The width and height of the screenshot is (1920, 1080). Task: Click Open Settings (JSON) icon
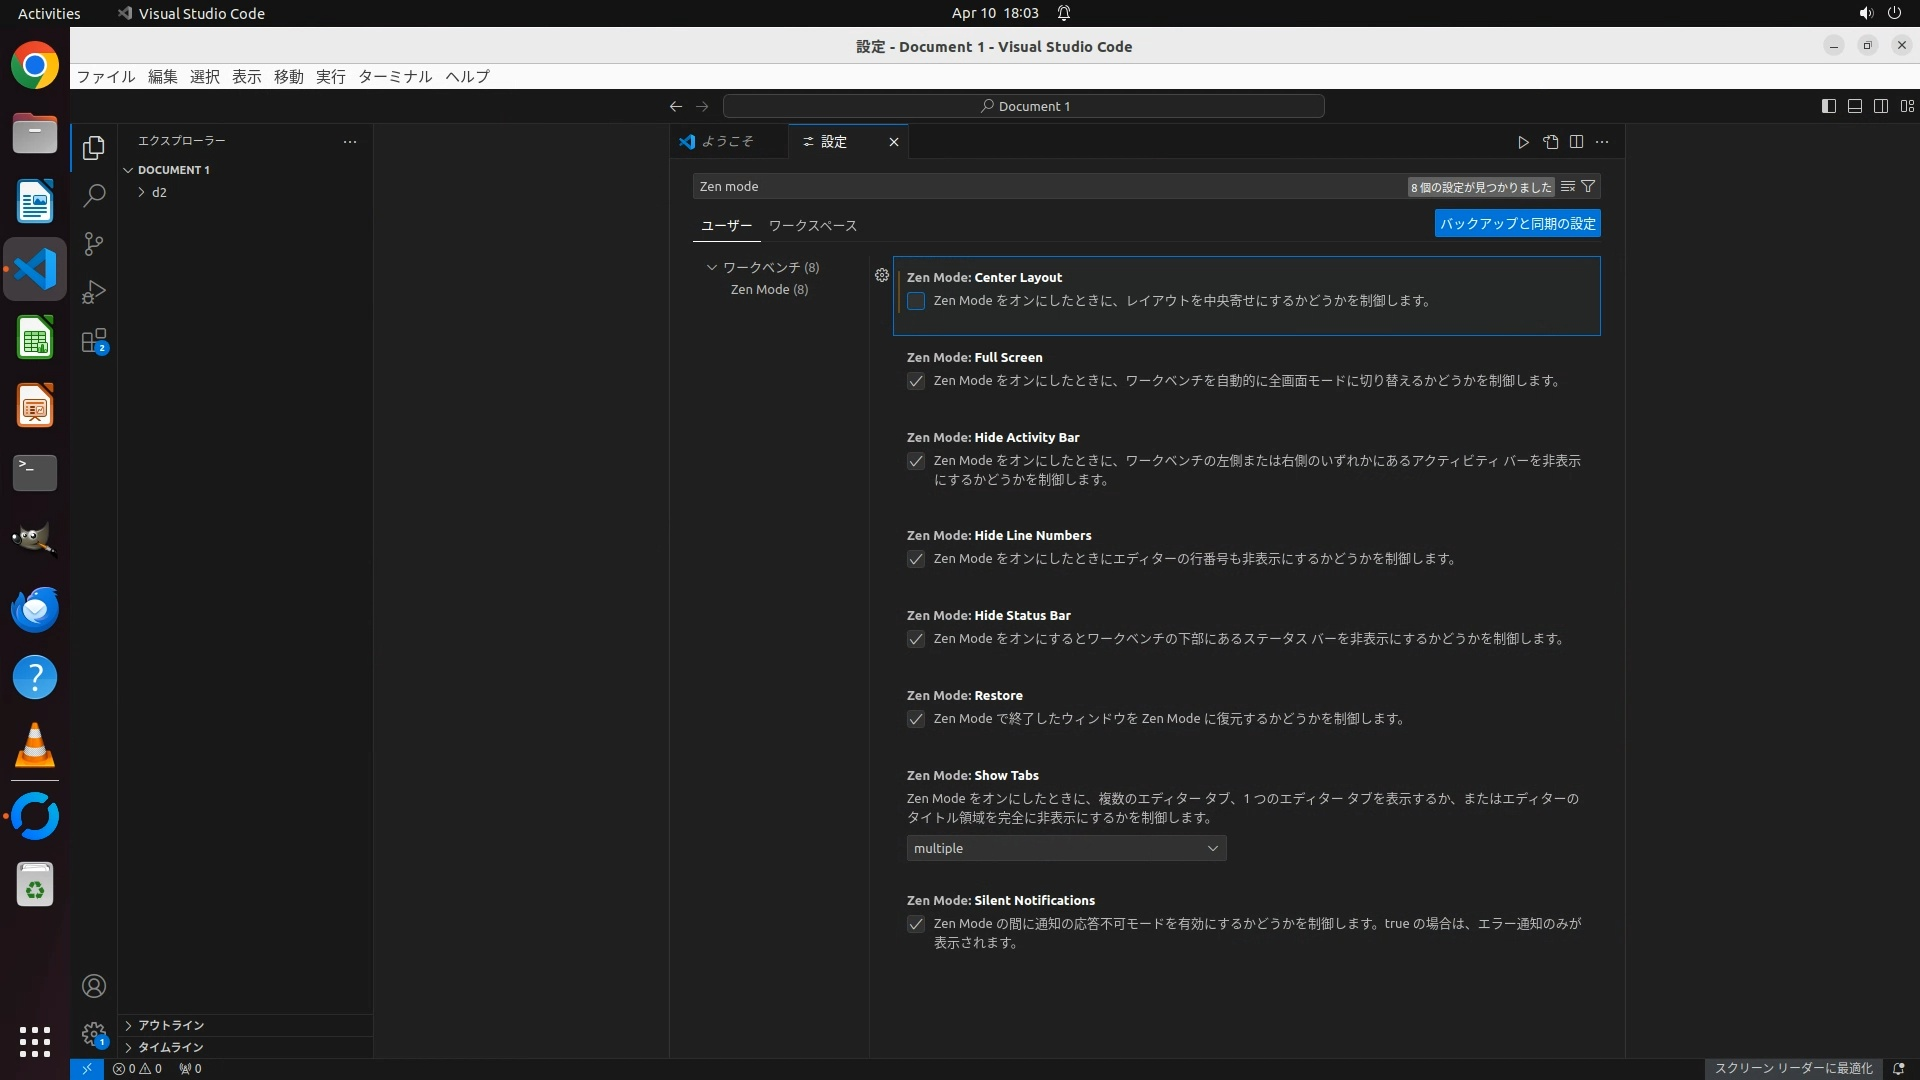coord(1550,142)
